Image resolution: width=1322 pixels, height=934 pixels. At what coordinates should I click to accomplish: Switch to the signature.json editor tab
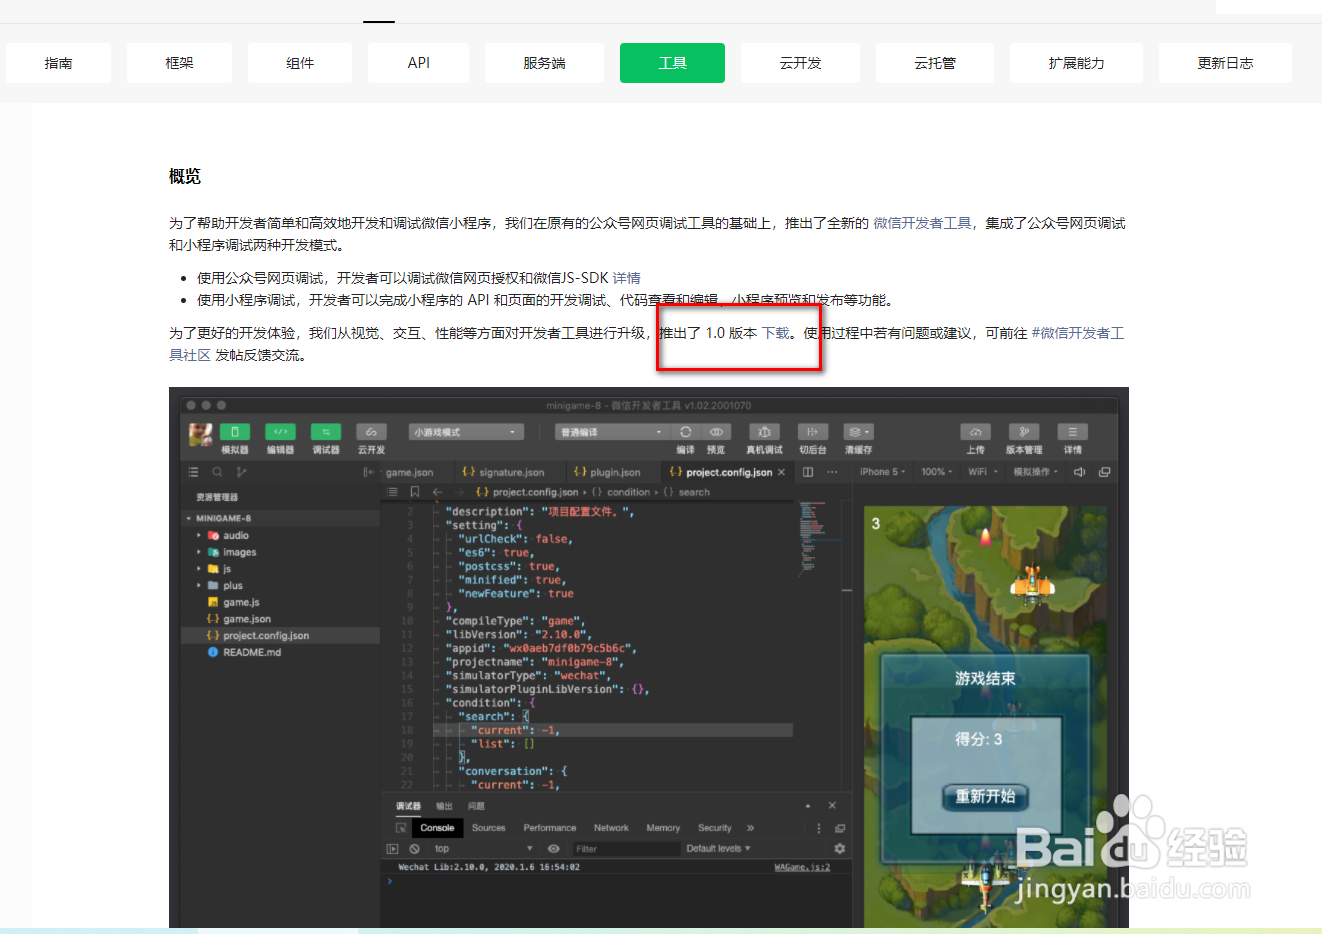tap(510, 471)
